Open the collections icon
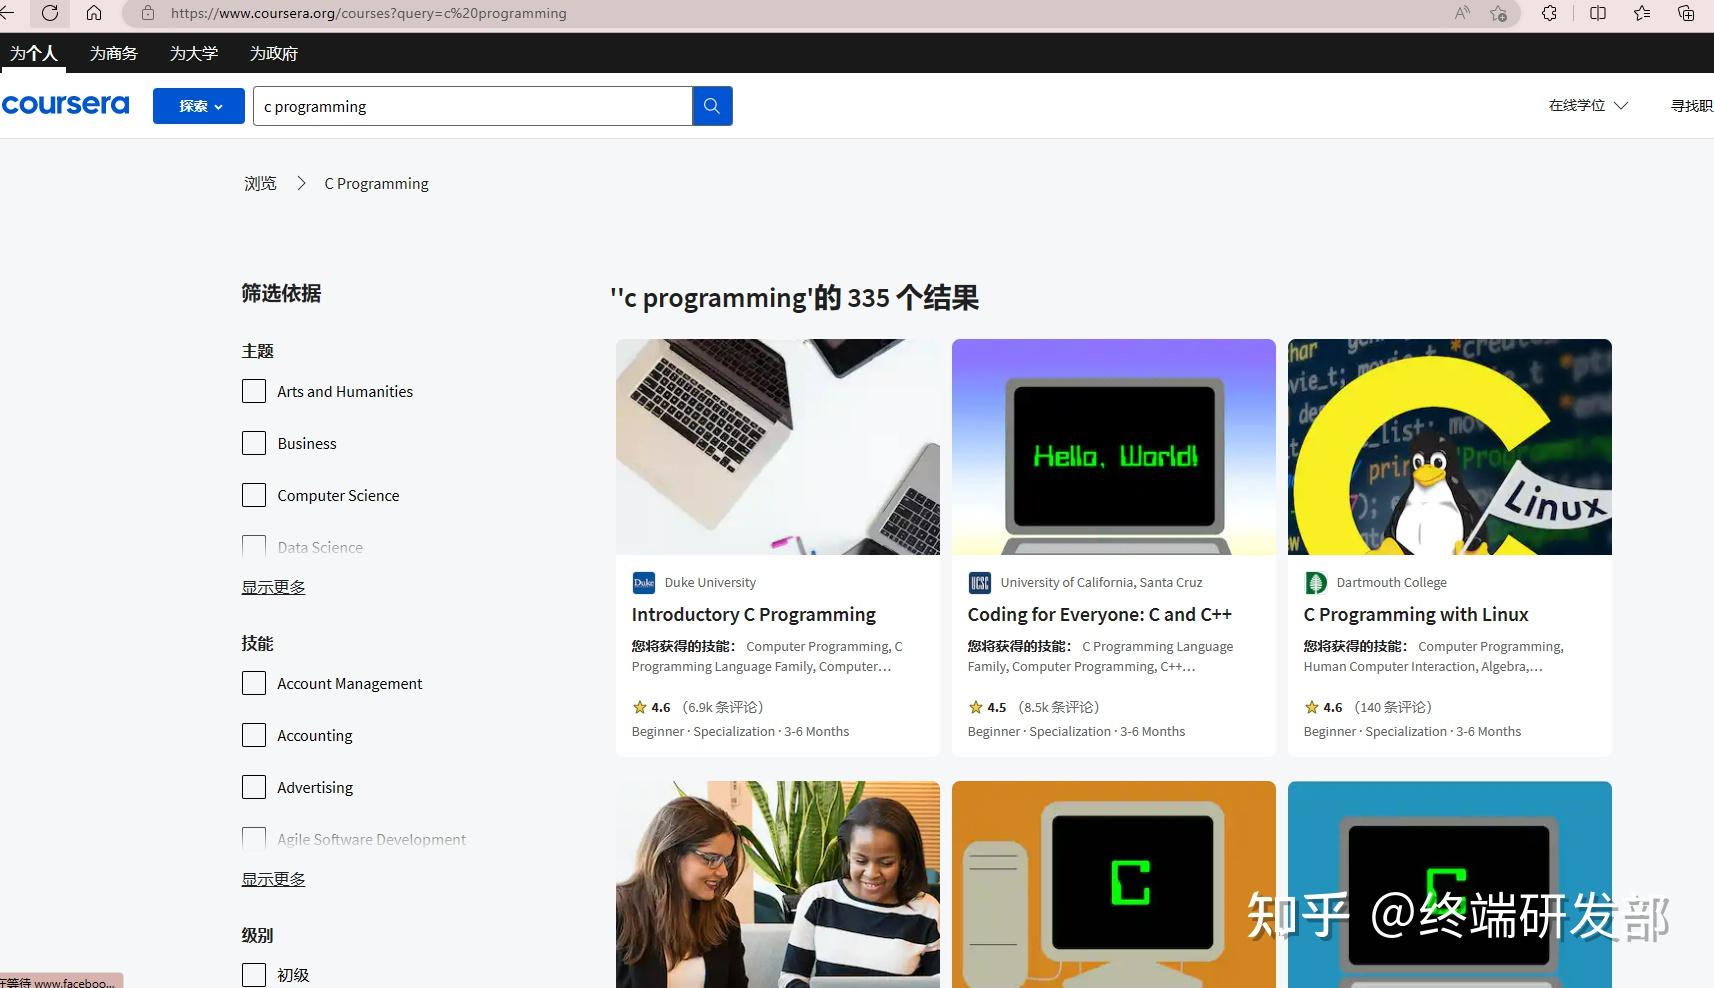 click(1686, 13)
